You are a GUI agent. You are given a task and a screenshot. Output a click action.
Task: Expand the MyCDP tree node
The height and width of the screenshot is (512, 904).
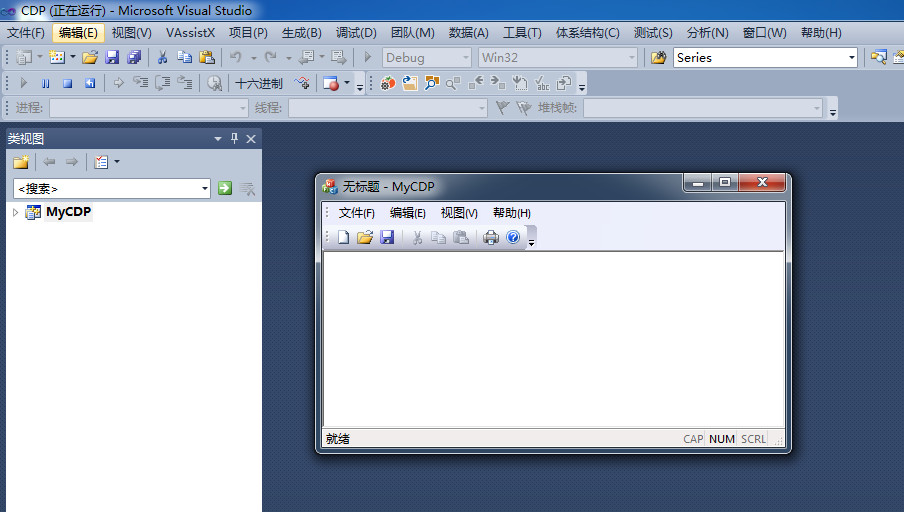[x=15, y=213]
